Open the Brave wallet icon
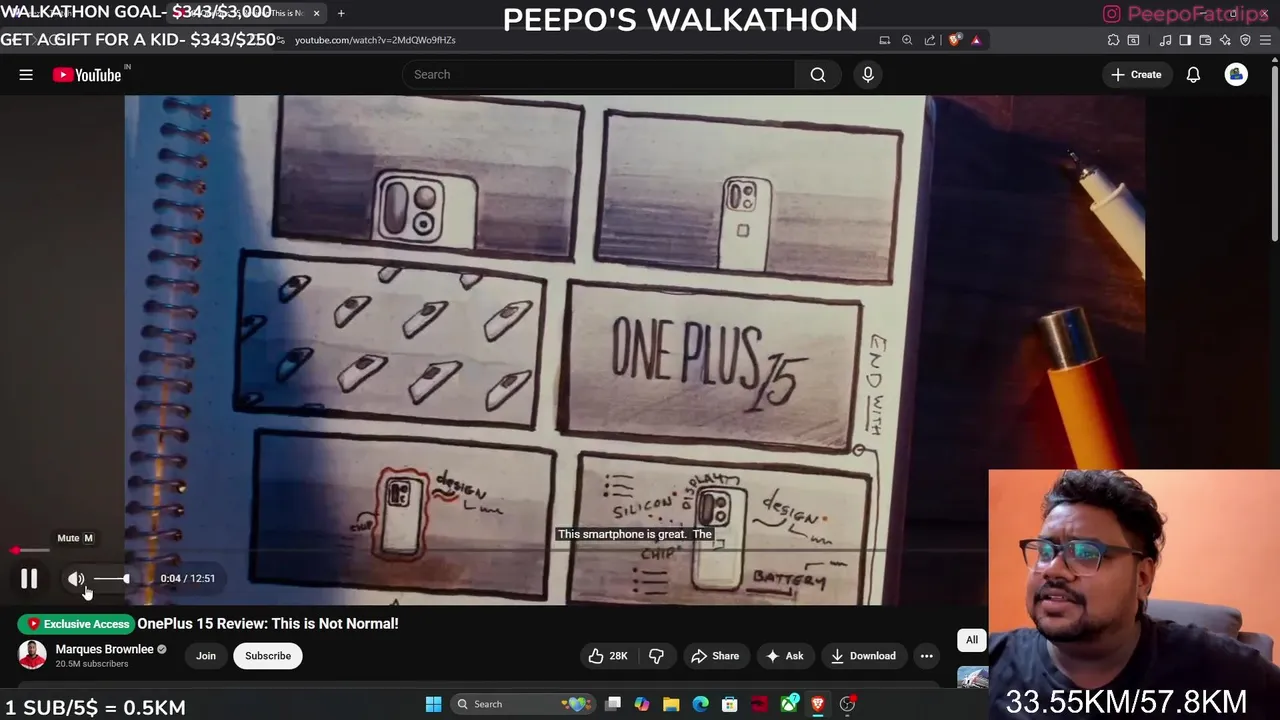 tap(1205, 40)
